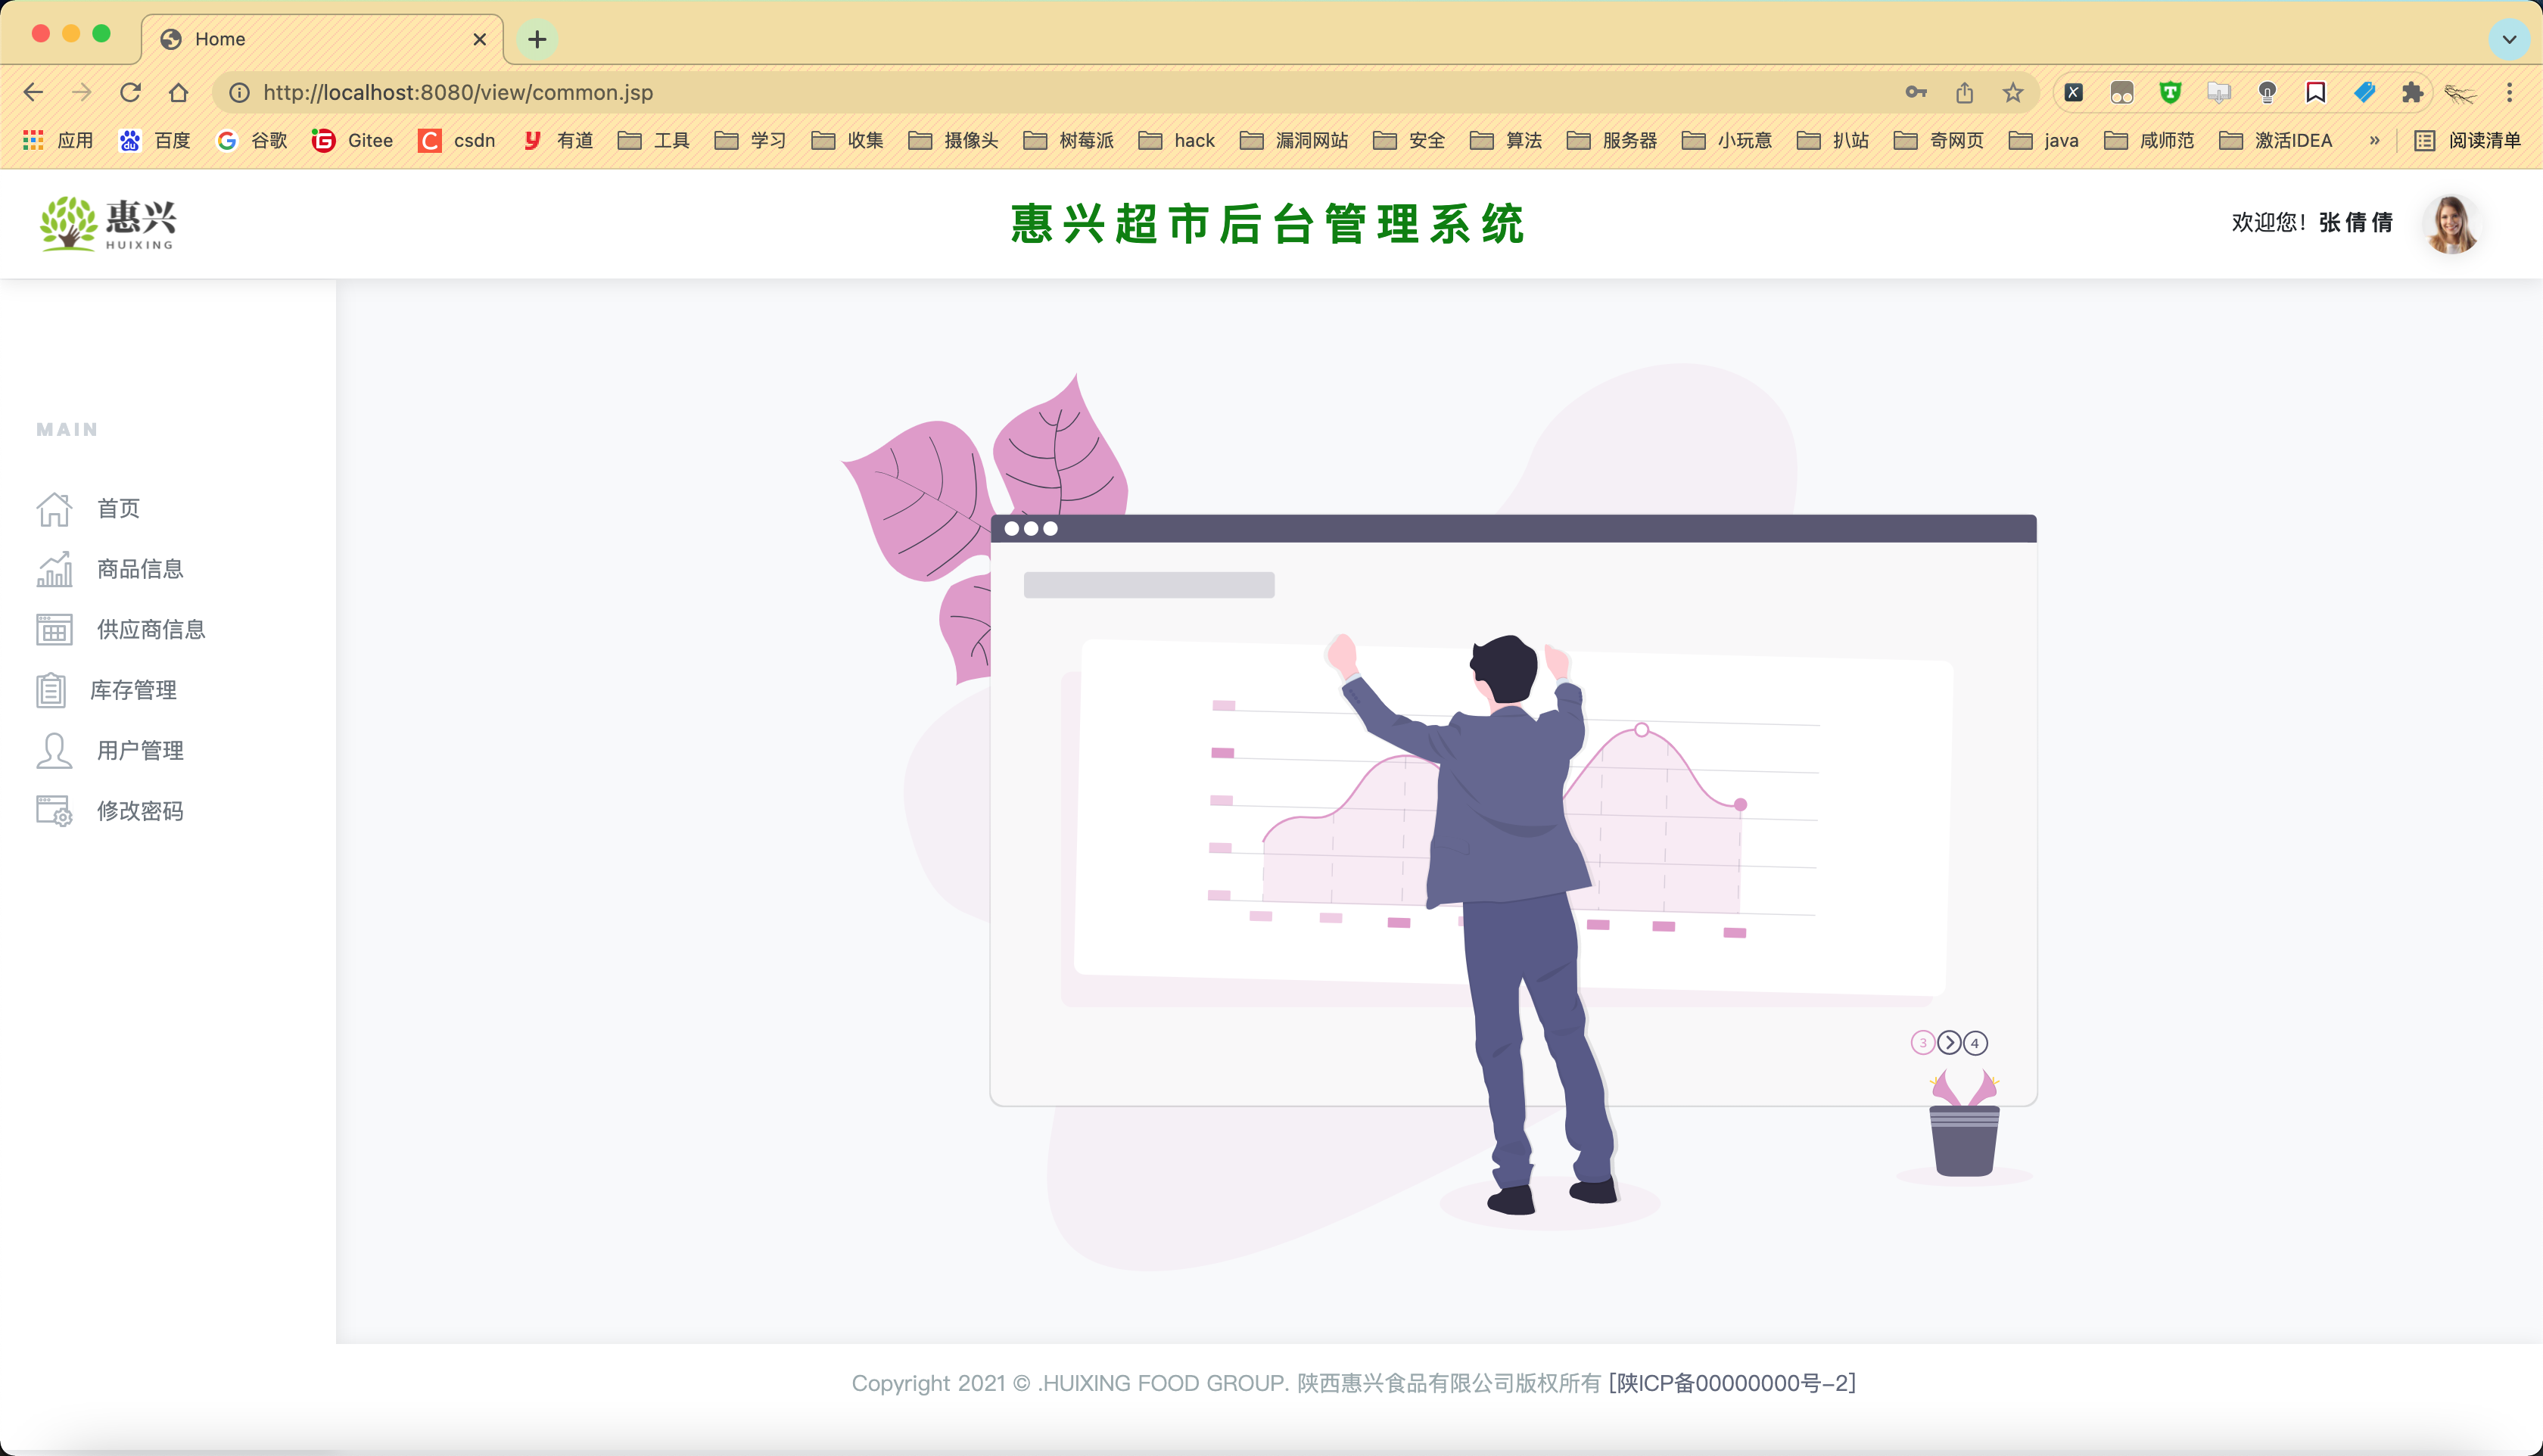Open the csdn bookmark
Image resolution: width=2543 pixels, height=1456 pixels.
point(457,140)
